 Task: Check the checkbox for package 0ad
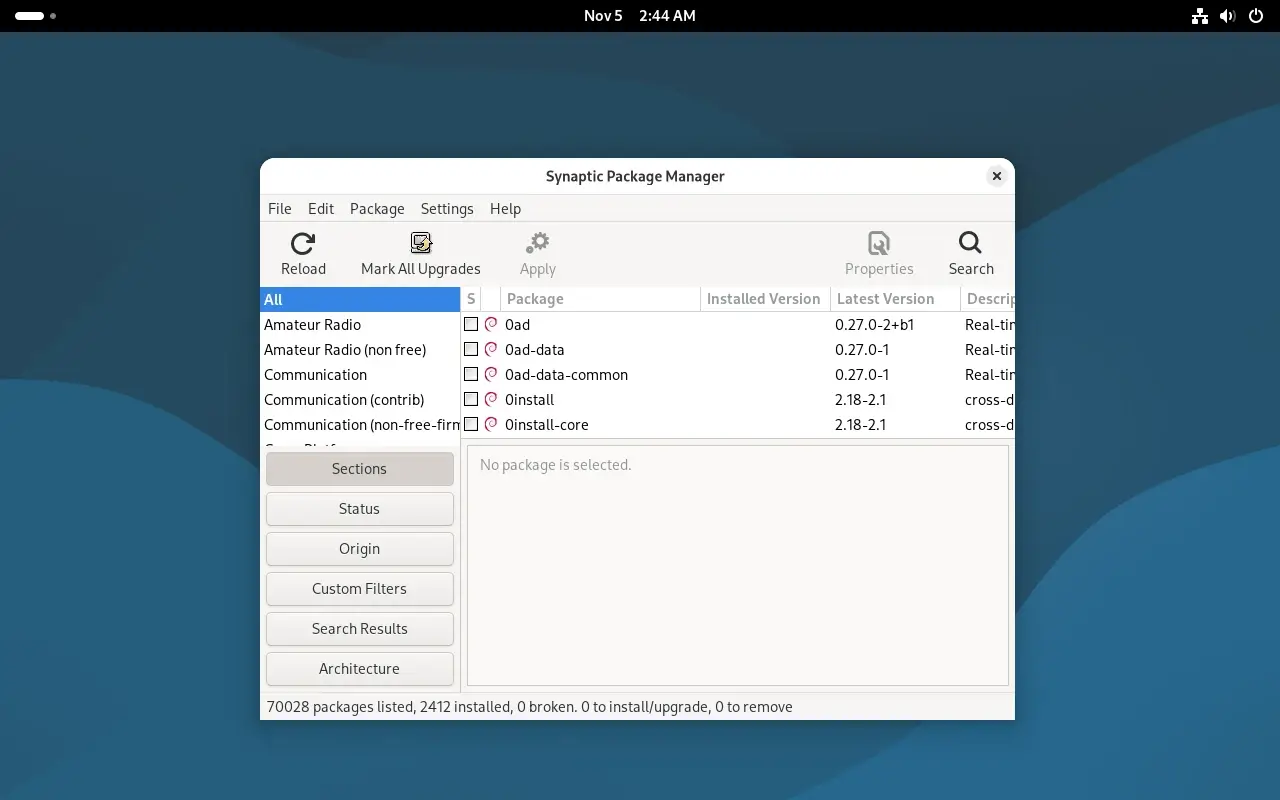[x=471, y=324]
